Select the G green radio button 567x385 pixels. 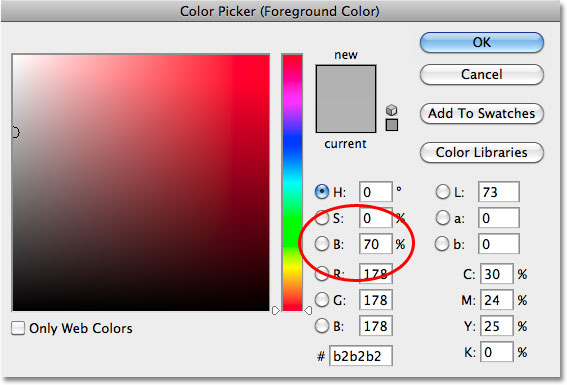pyautogui.click(x=322, y=299)
